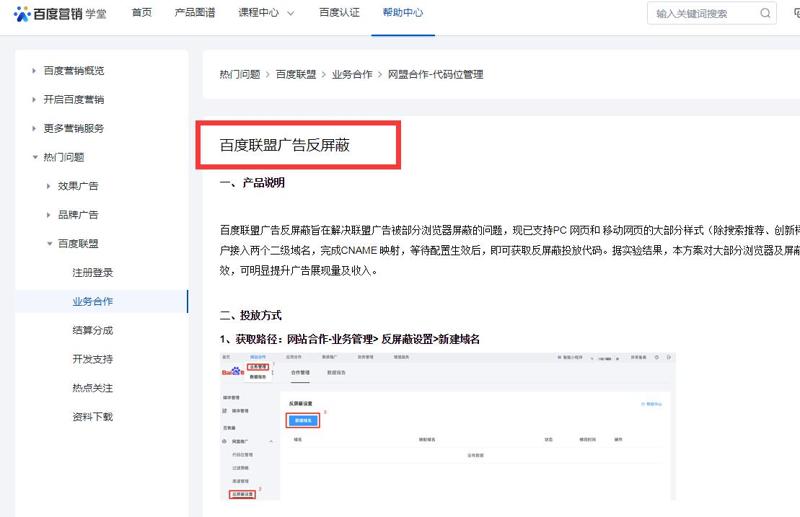The height and width of the screenshot is (517, 800).
Task: Click the 二、投放方式 heading
Action: tap(251, 315)
